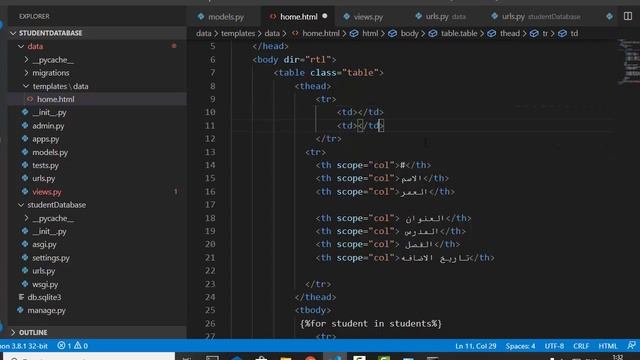
Task: Click the error count icon in status bar
Action: click(61, 346)
